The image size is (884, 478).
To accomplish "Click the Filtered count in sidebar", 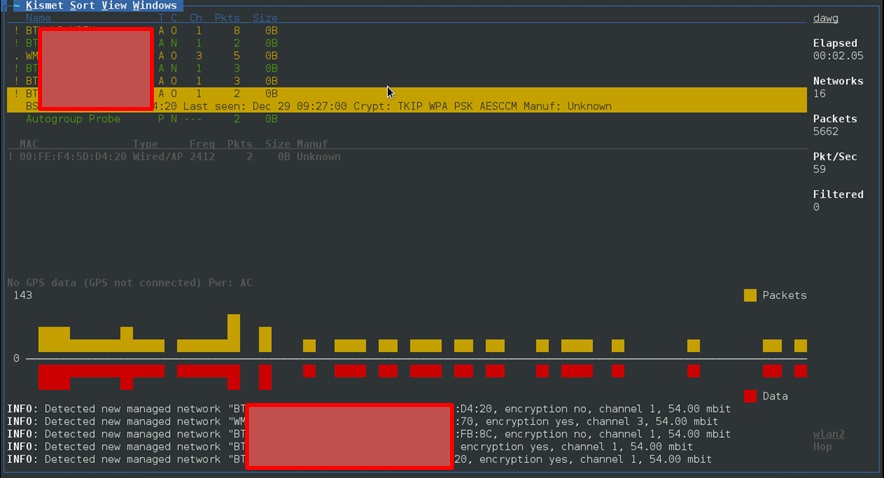I will pyautogui.click(x=816, y=207).
